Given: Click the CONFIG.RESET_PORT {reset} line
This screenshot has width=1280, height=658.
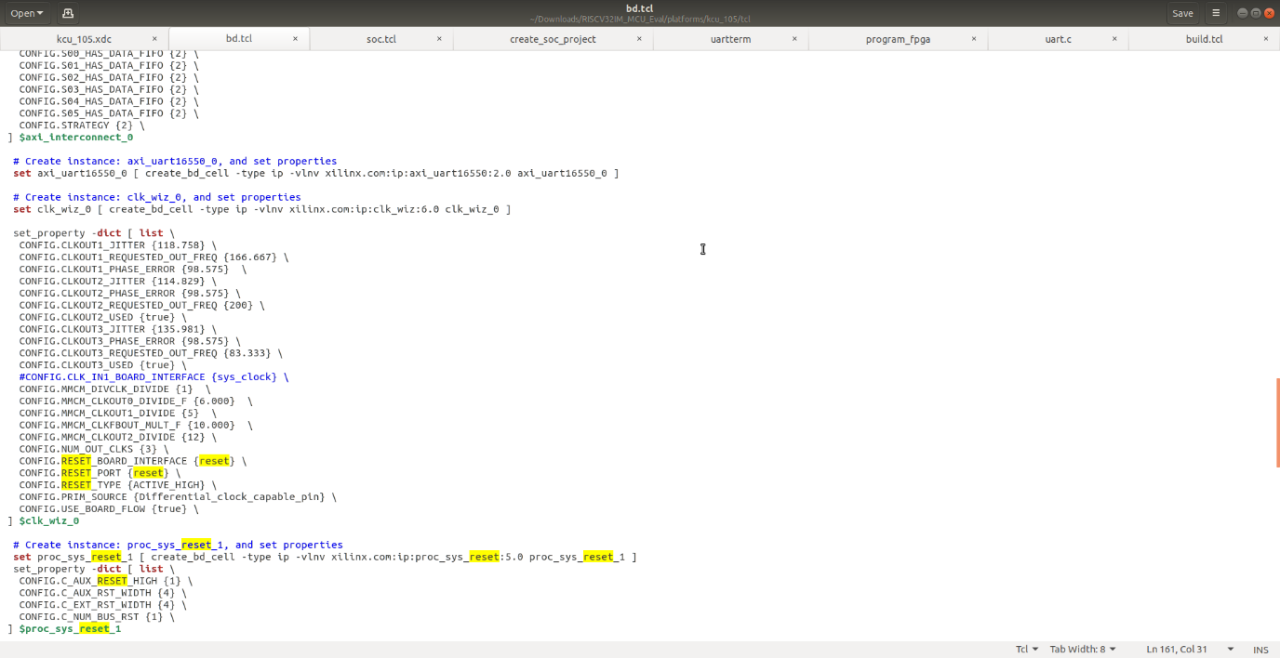Looking at the screenshot, I should (100, 473).
